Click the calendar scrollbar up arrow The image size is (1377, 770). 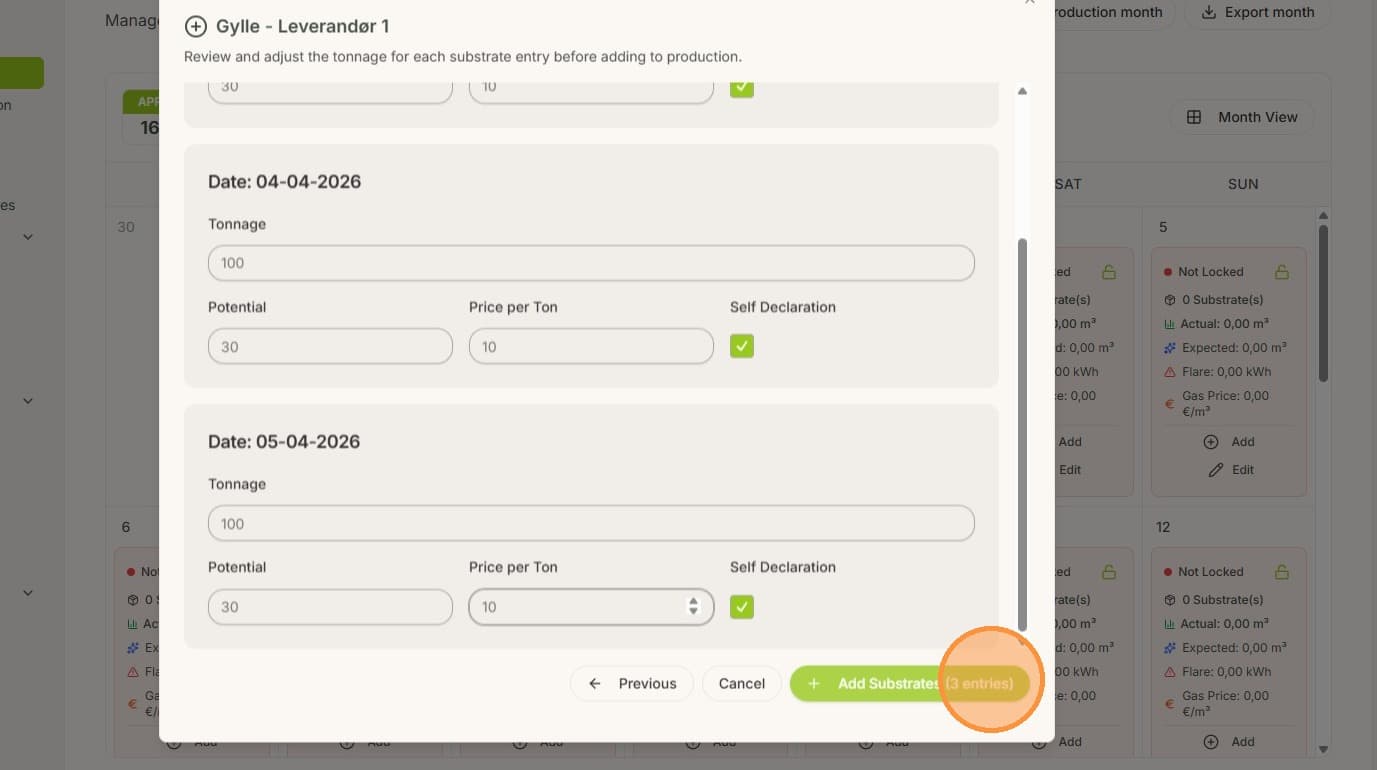(x=1323, y=215)
